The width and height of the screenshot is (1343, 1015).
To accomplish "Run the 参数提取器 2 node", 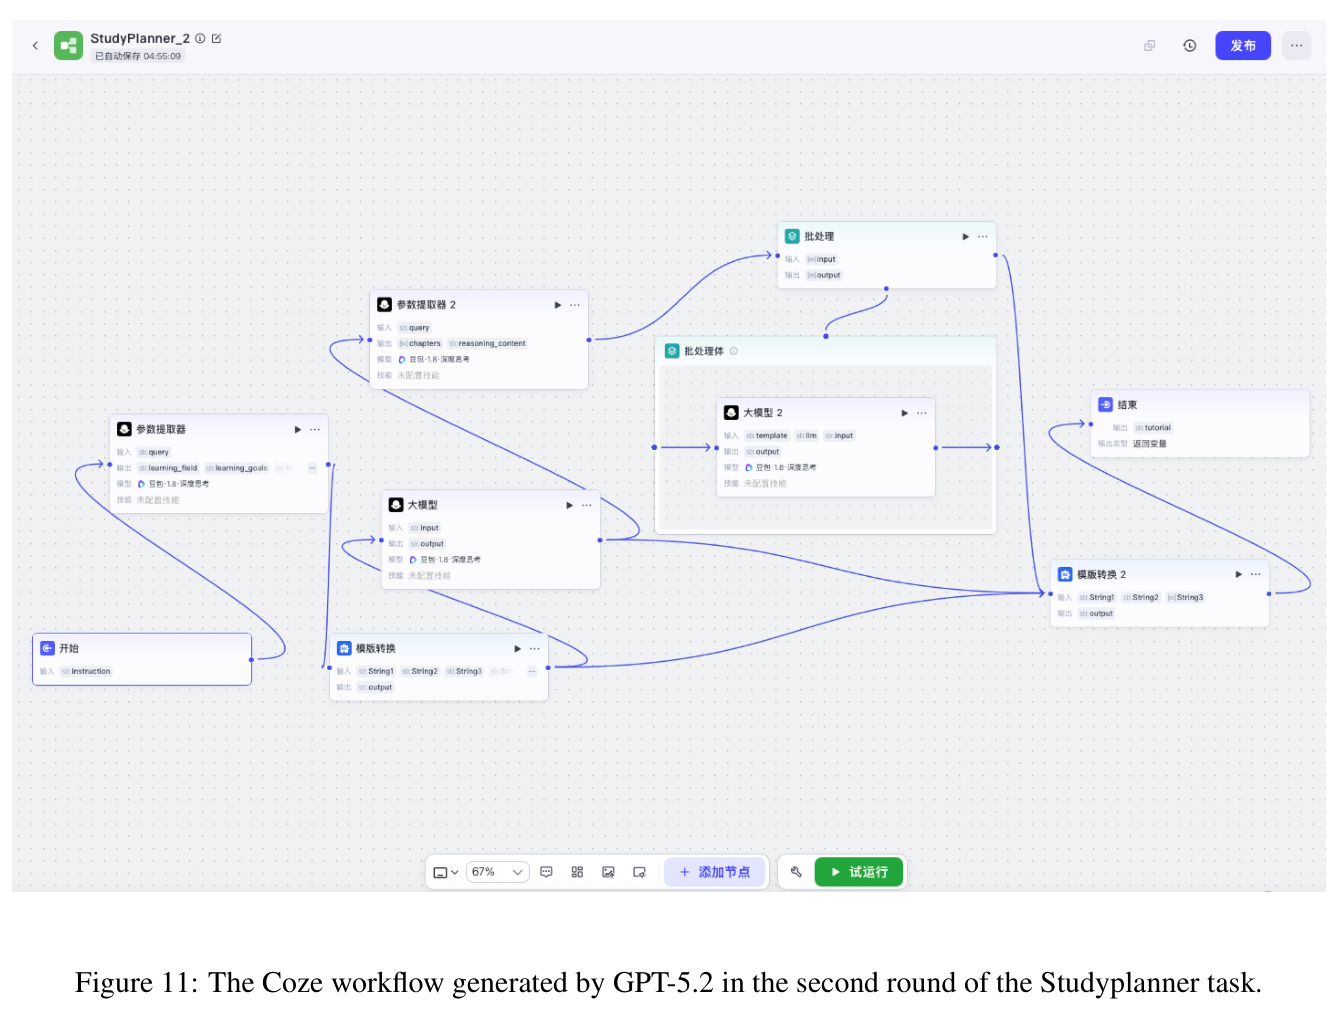I will [x=557, y=305].
